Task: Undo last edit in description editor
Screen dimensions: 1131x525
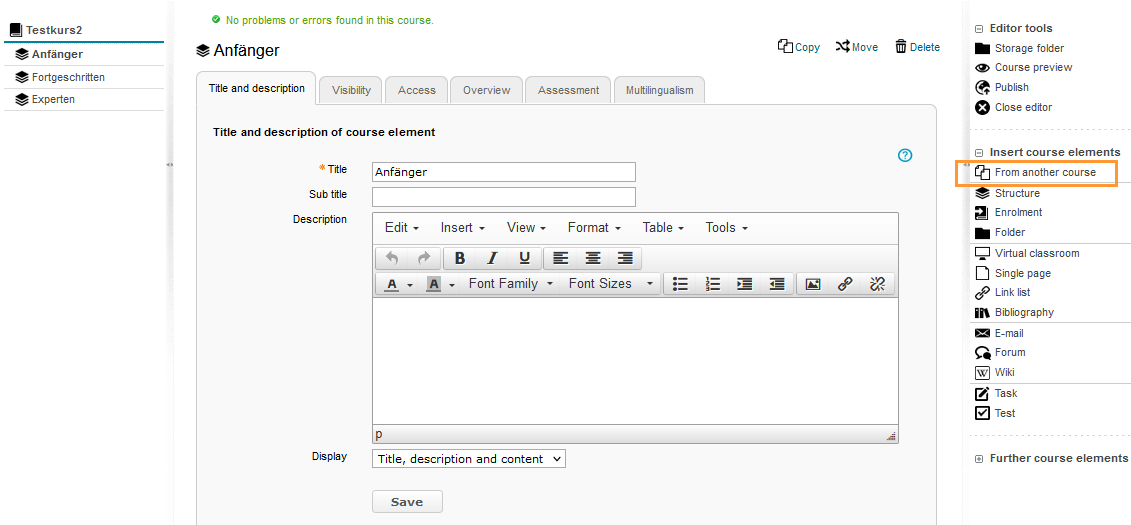Action: (392, 258)
